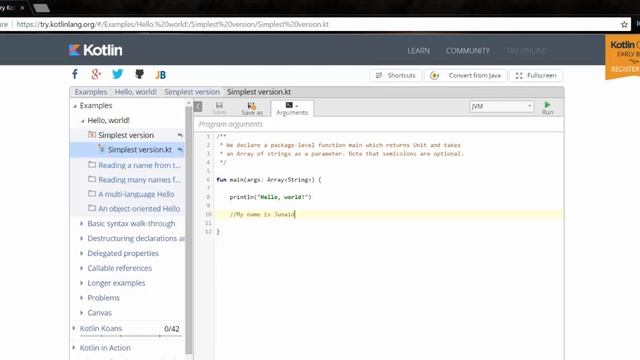Screen dimensions: 640x360
Task: Open Reading many names folder
Action: pos(139,180)
